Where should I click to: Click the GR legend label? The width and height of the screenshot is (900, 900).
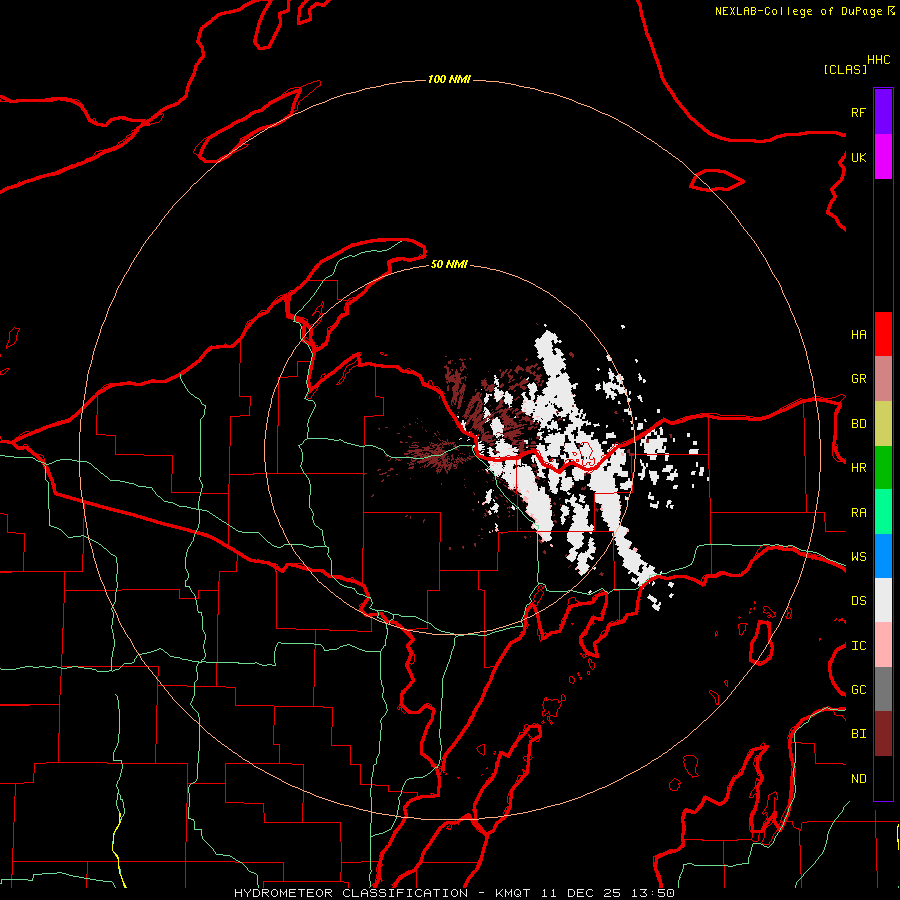point(858,379)
